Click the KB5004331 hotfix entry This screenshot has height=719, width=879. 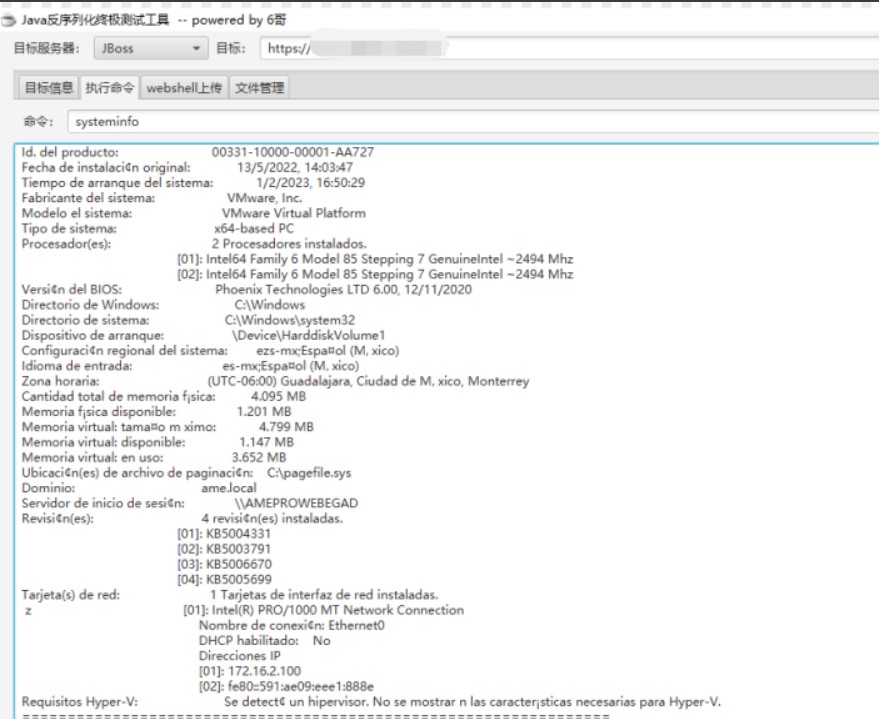pos(224,534)
